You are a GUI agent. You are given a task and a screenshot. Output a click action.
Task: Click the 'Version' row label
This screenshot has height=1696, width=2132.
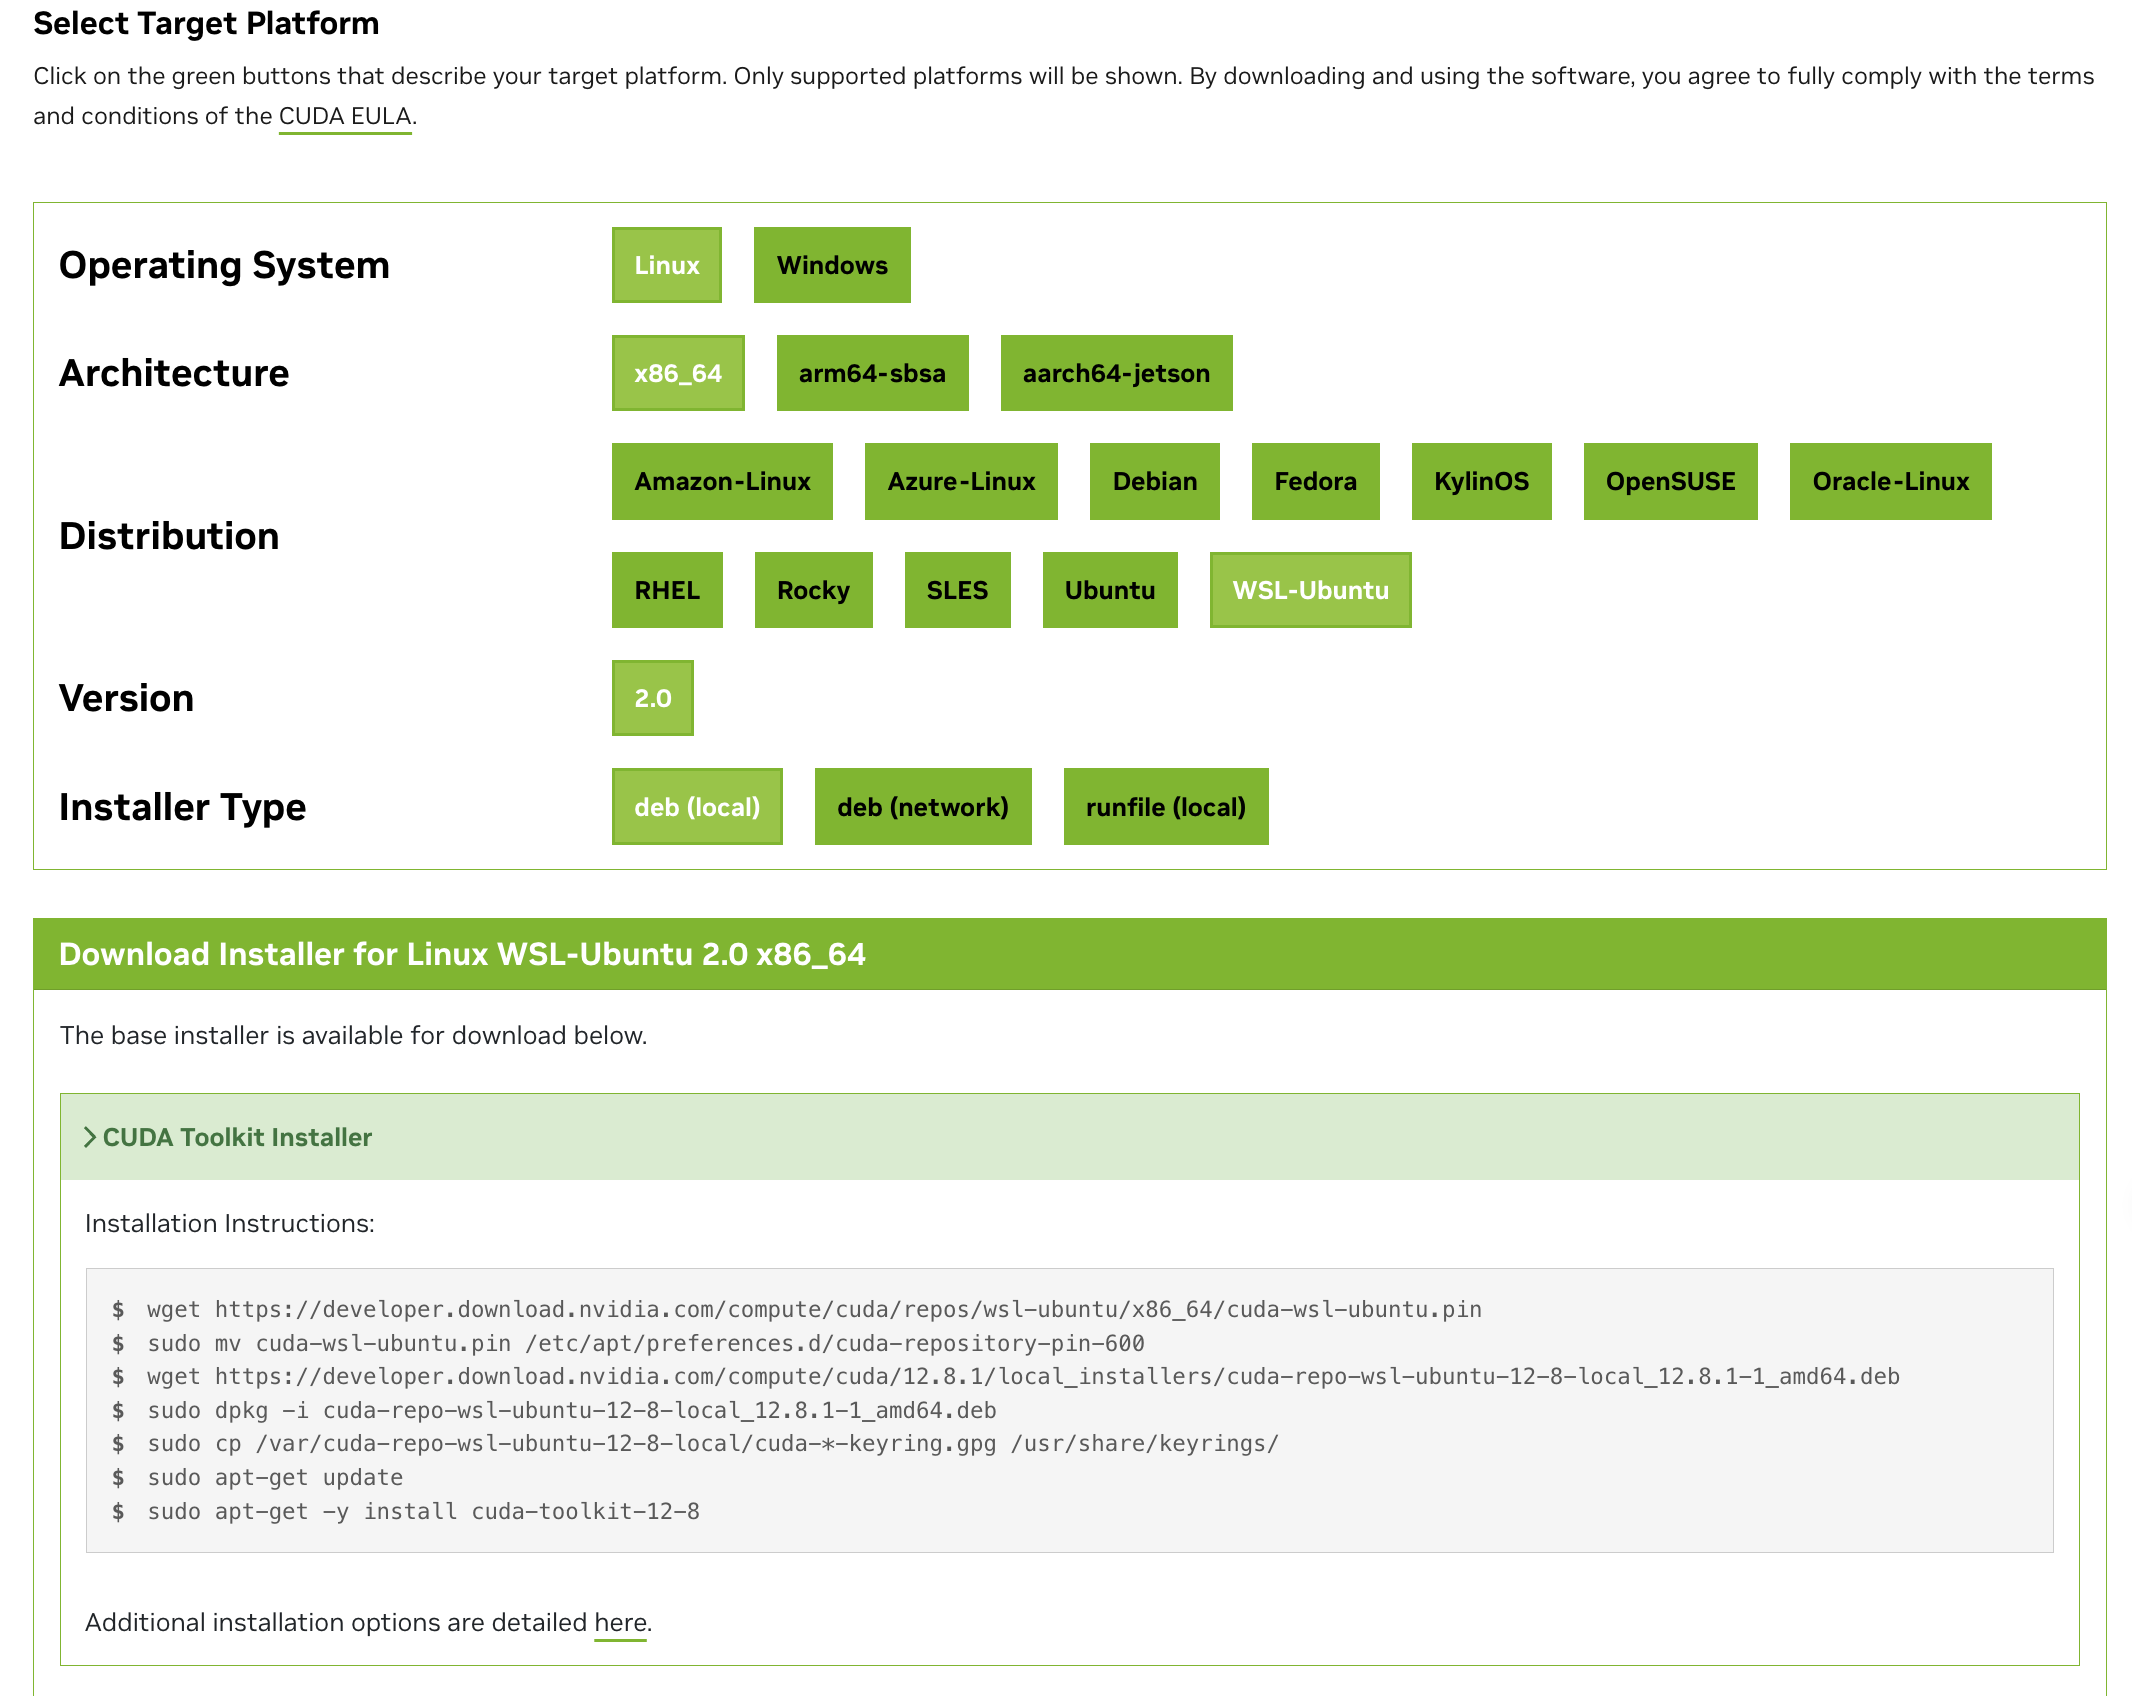point(126,698)
